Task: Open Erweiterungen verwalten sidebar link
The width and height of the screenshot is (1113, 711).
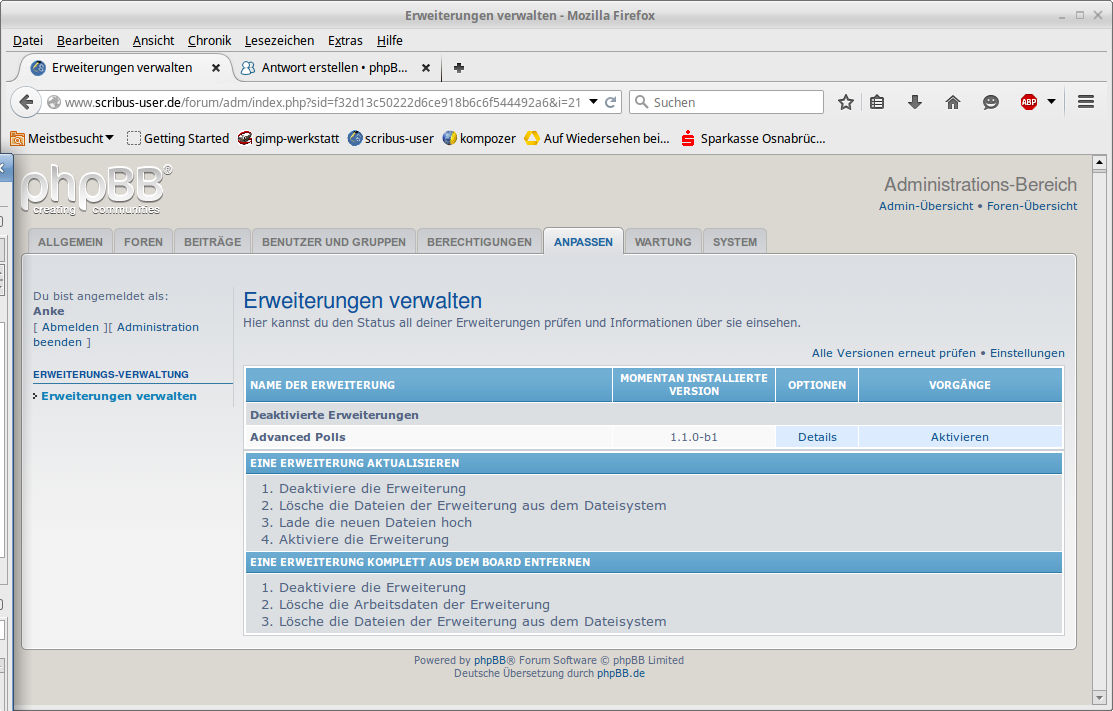Action: tap(119, 396)
